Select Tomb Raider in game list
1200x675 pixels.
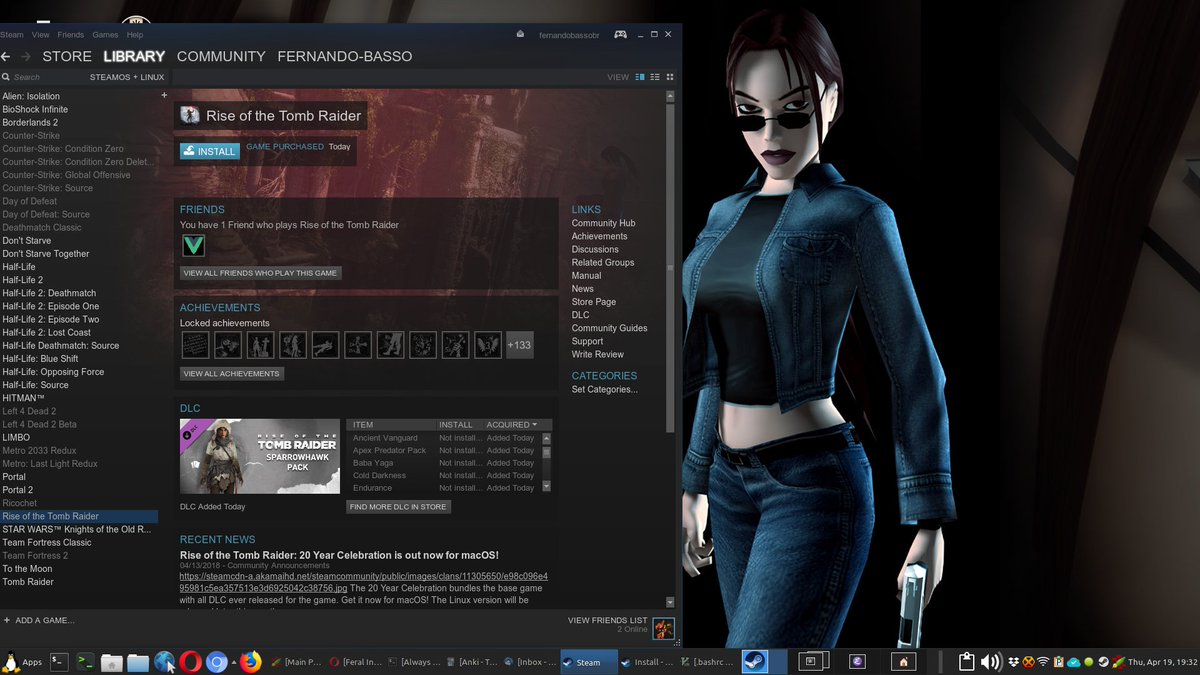28,582
